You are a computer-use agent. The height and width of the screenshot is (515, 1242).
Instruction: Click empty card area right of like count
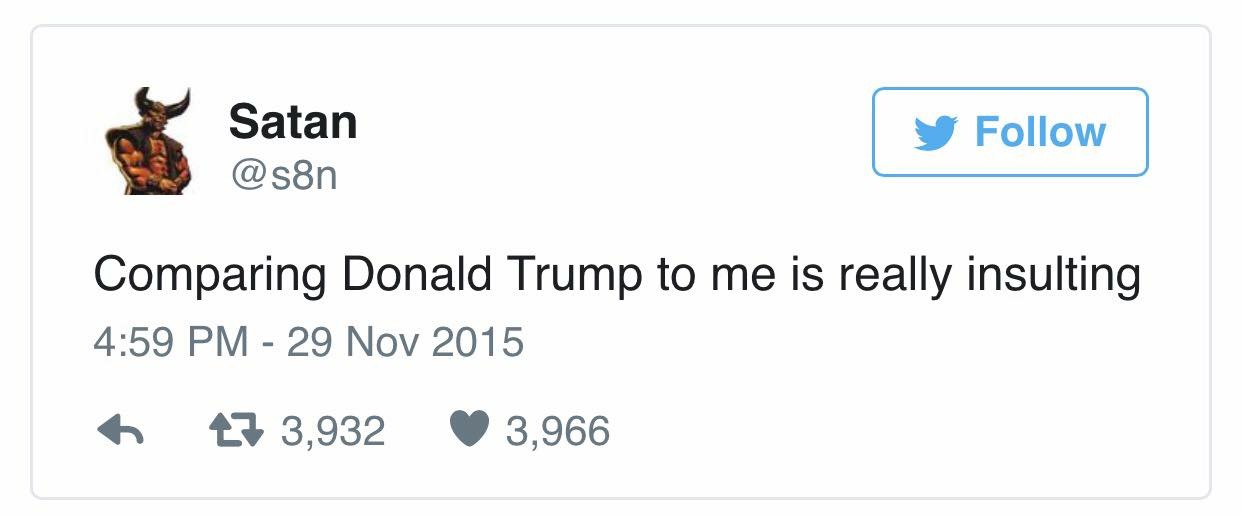(x=900, y=431)
